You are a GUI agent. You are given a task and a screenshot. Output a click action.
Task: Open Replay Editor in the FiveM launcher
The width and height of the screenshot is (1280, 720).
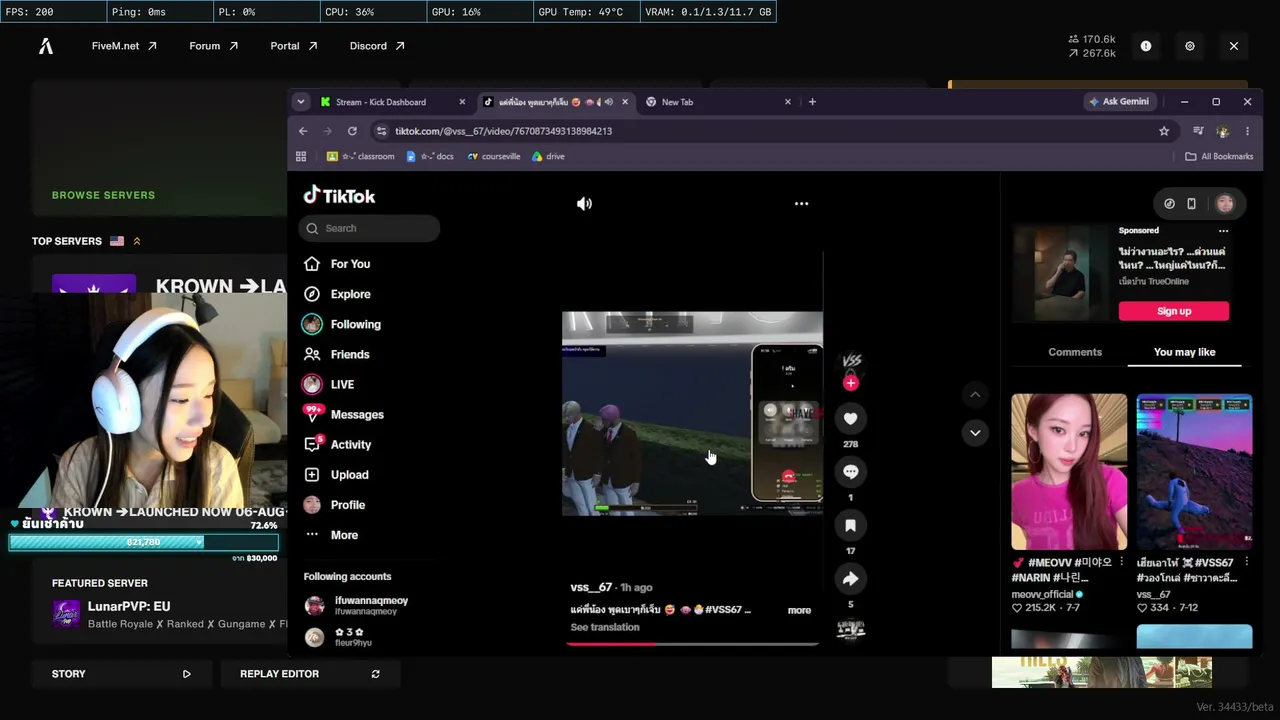point(310,674)
